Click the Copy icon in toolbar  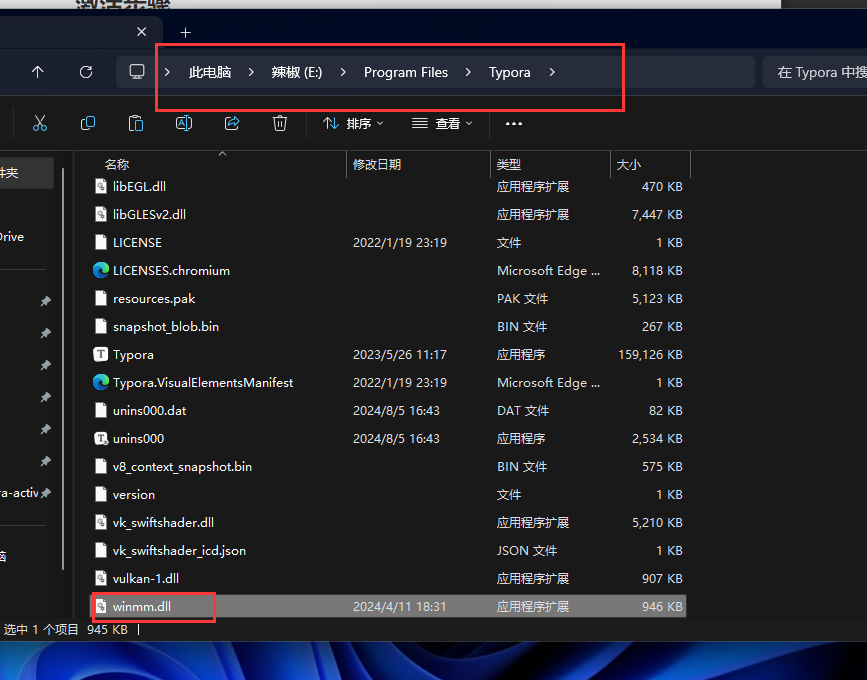click(x=88, y=123)
